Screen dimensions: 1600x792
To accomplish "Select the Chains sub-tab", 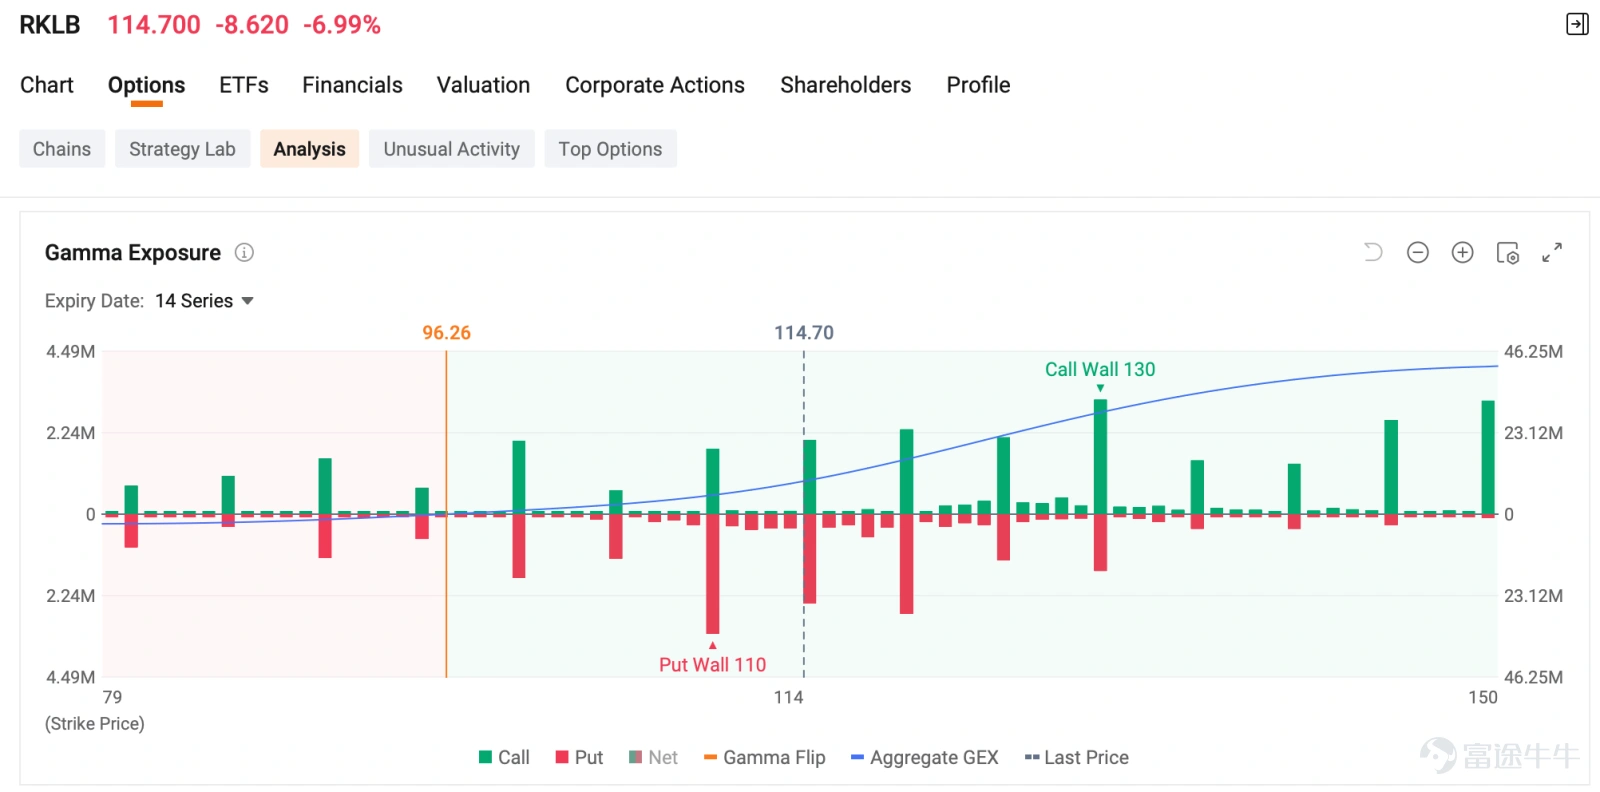I will 62,149.
